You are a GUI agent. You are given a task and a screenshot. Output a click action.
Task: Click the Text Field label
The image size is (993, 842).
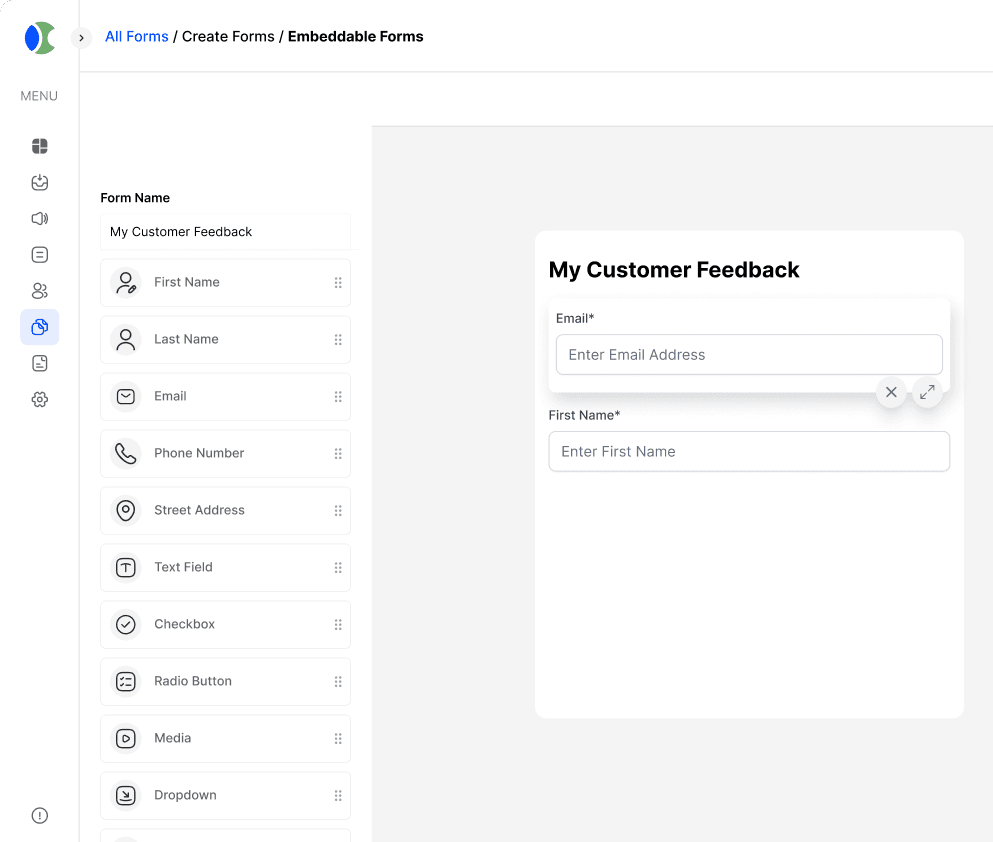183,567
